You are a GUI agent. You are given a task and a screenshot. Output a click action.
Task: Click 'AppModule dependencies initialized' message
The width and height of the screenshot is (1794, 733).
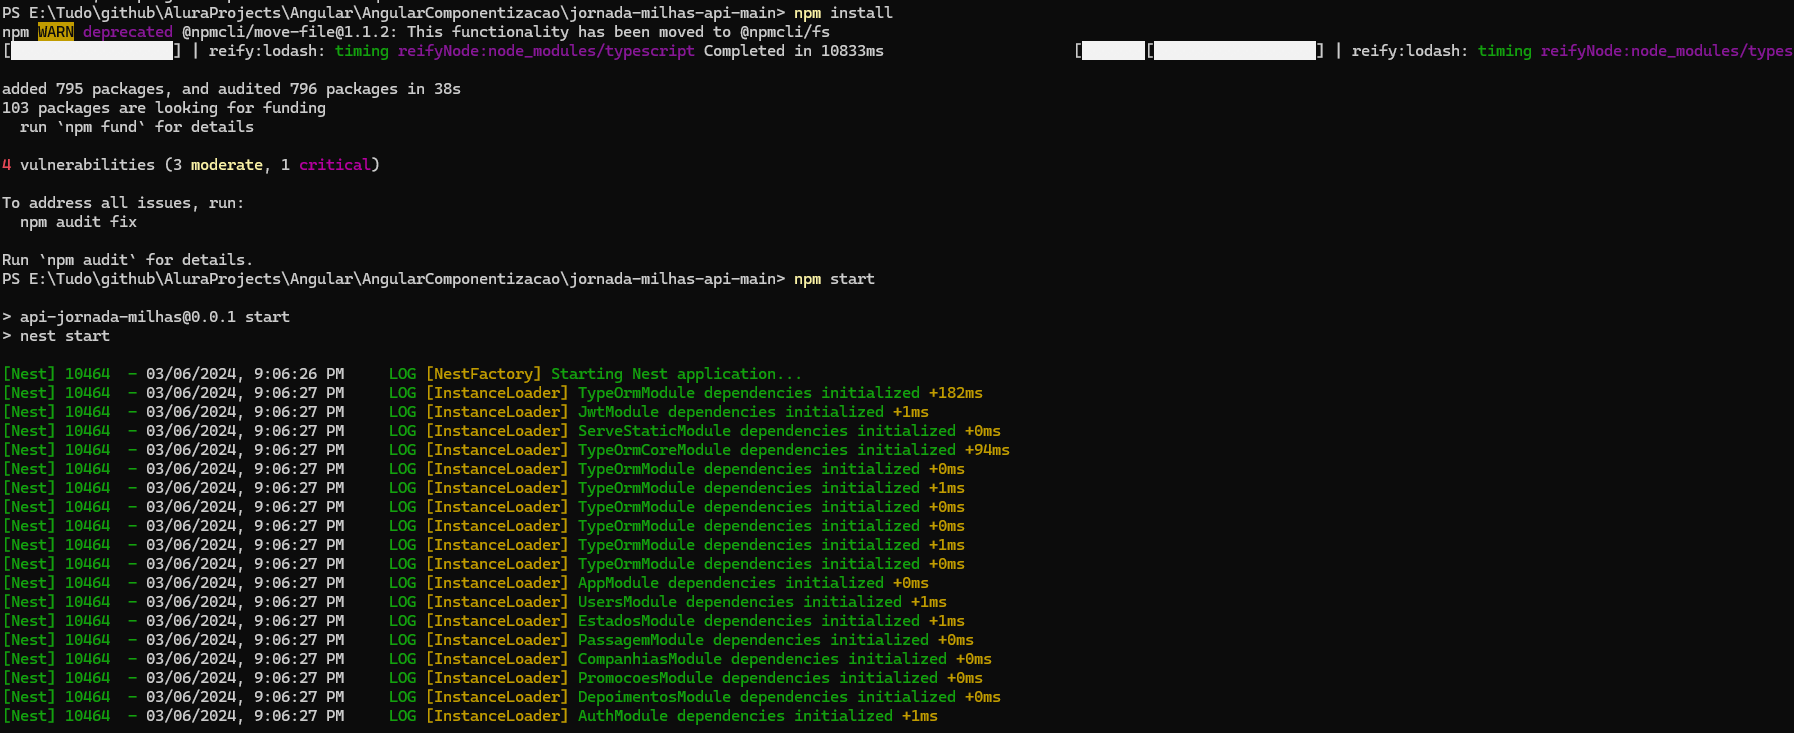click(731, 583)
